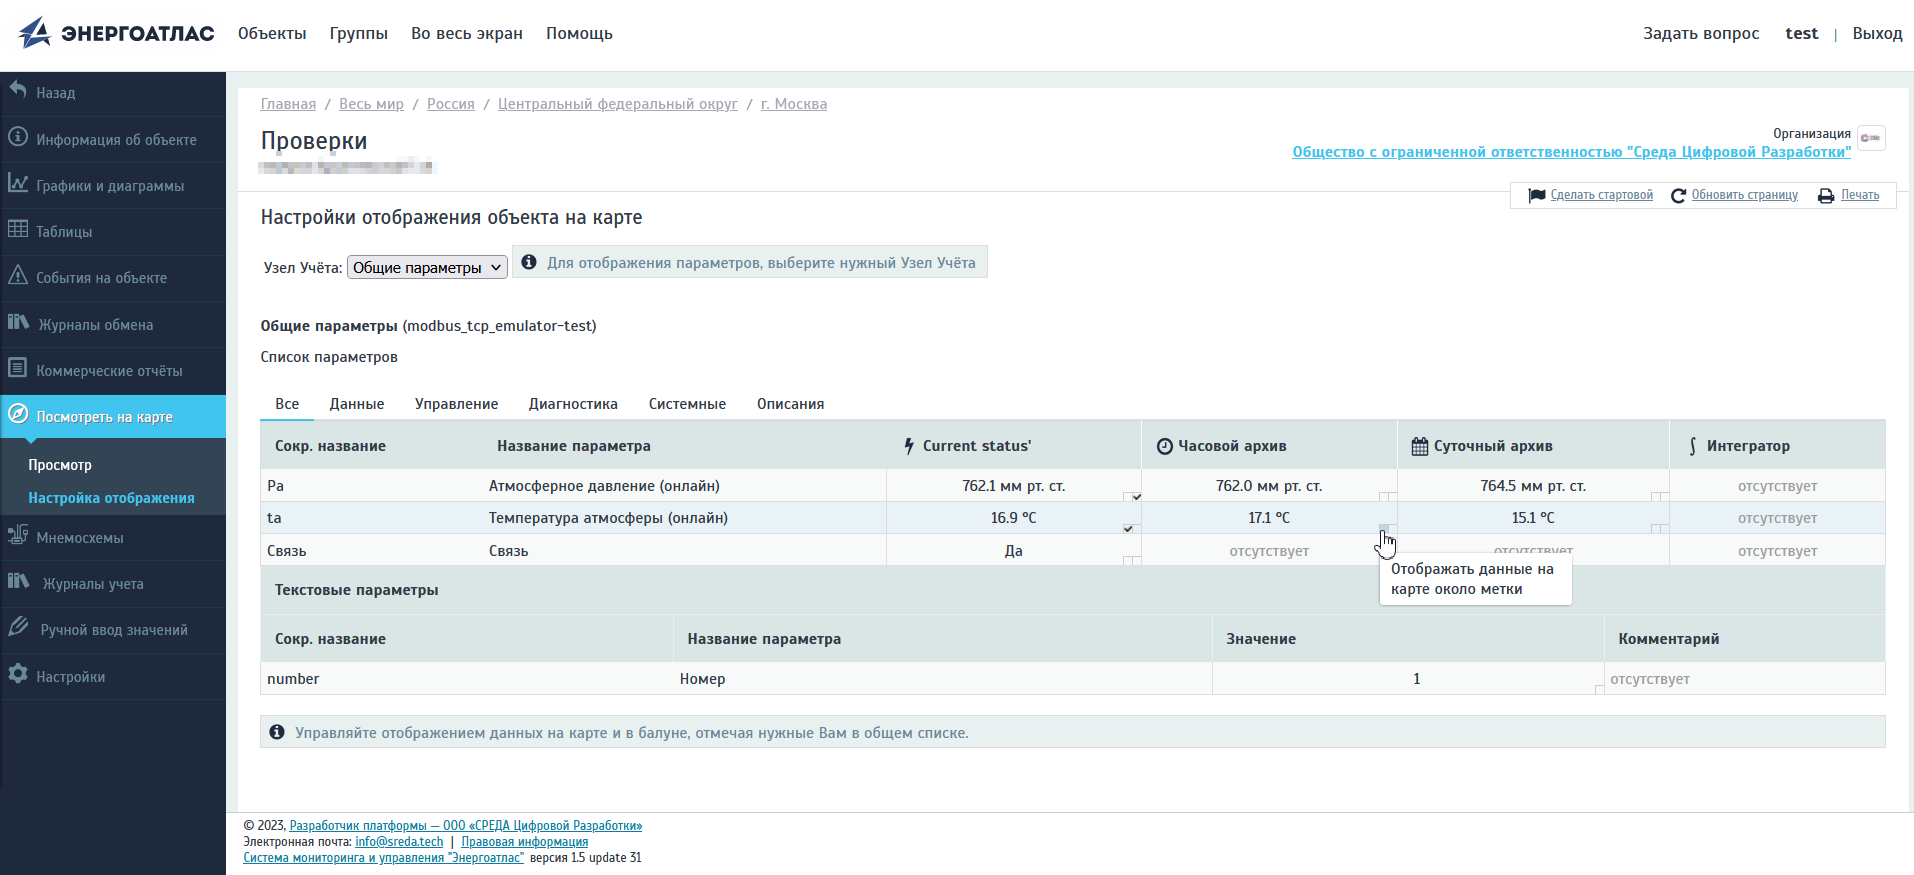The height and width of the screenshot is (875, 1914).
Task: Switch to the Диагностика tab
Action: coord(573,404)
